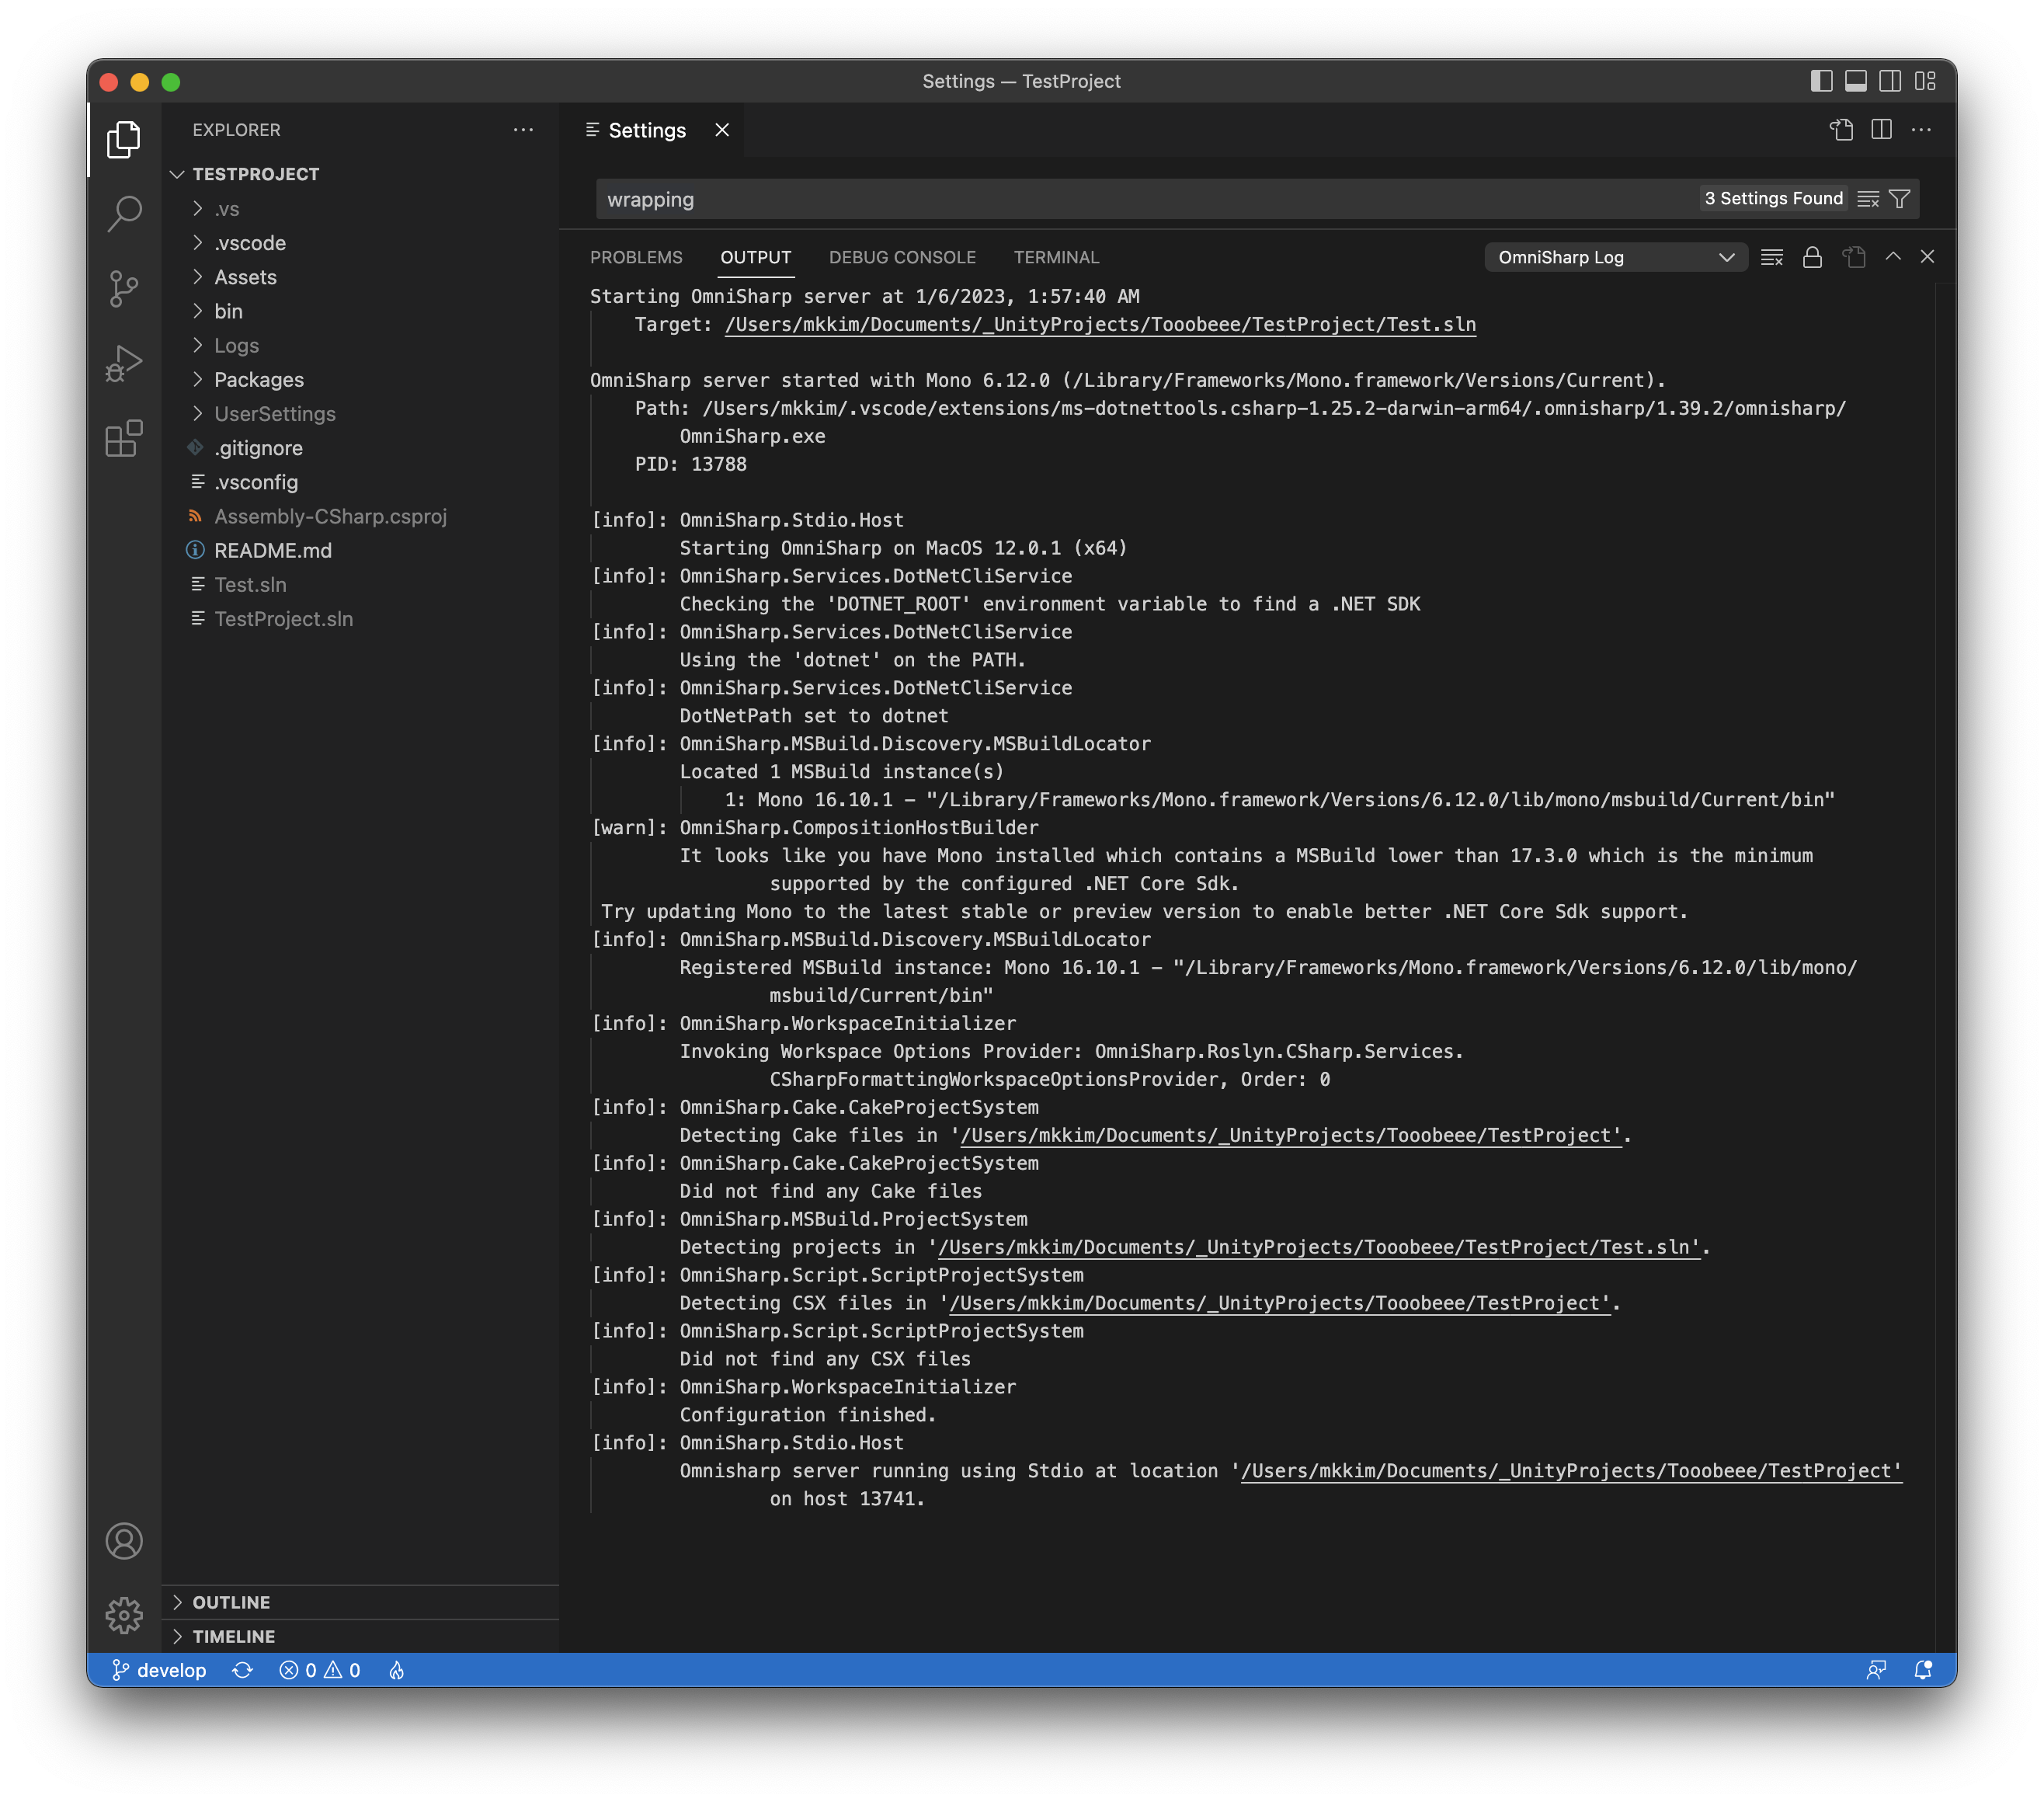Click the notifications bell in status bar
Viewport: 2044px width, 1802px height.
[x=1922, y=1670]
